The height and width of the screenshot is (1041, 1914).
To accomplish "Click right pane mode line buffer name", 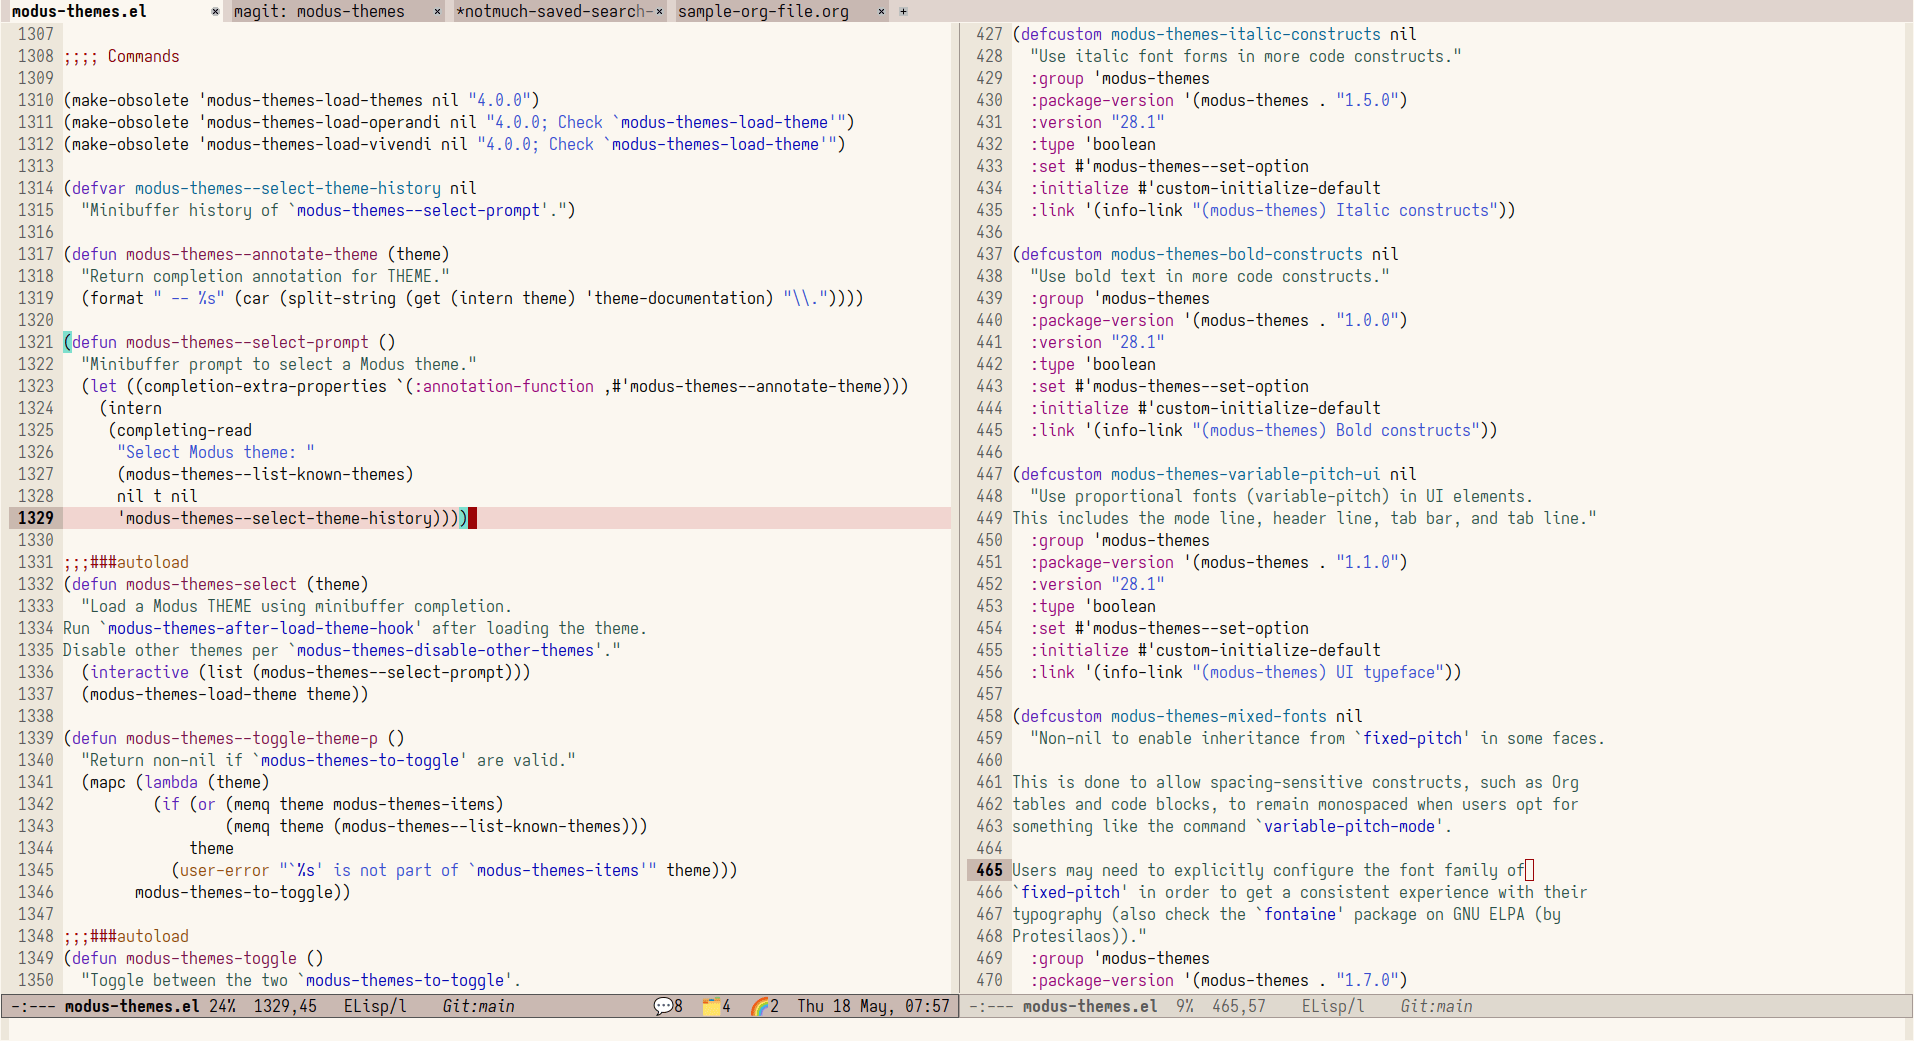I will (x=1090, y=1006).
